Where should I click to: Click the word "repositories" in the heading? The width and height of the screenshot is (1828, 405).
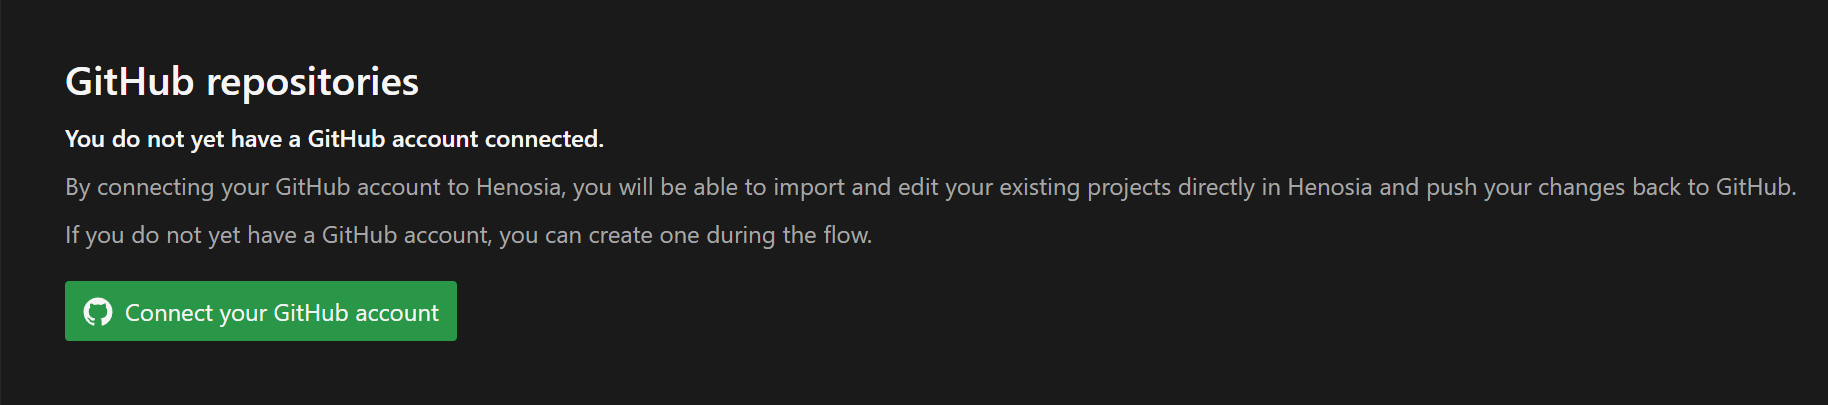312,82
